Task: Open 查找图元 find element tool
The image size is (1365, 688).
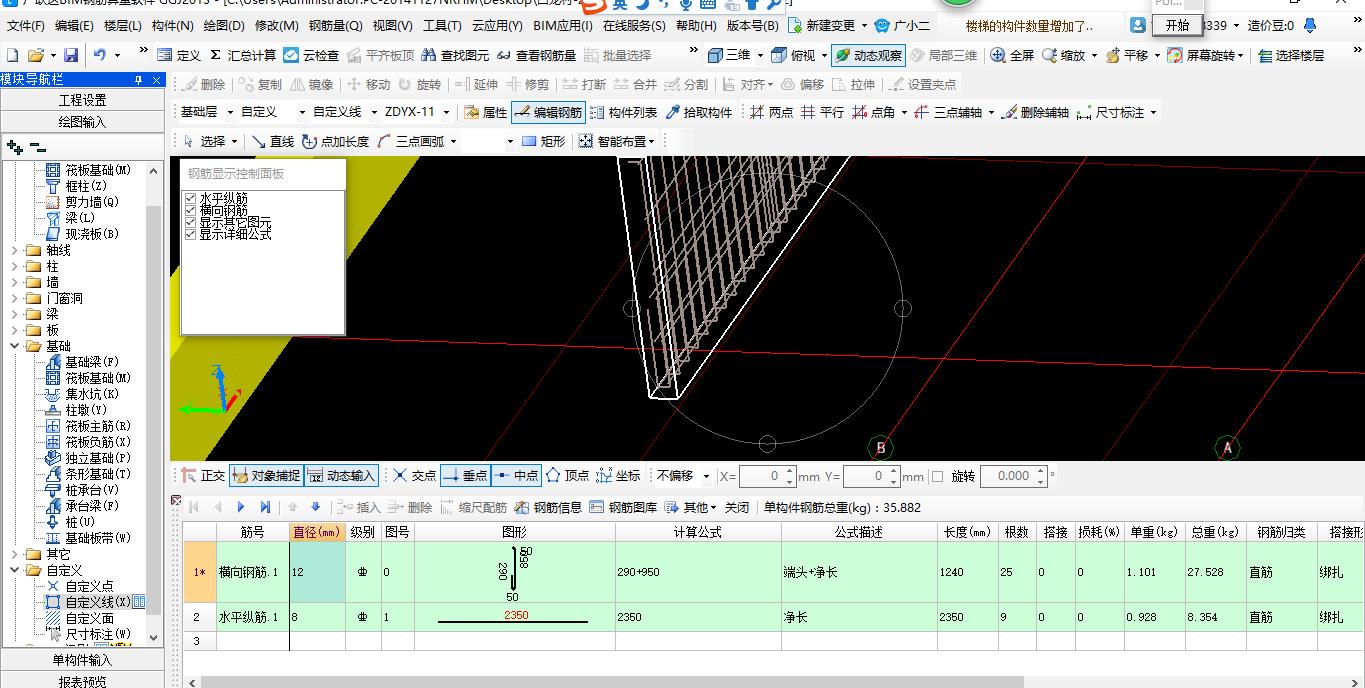Action: (x=456, y=55)
